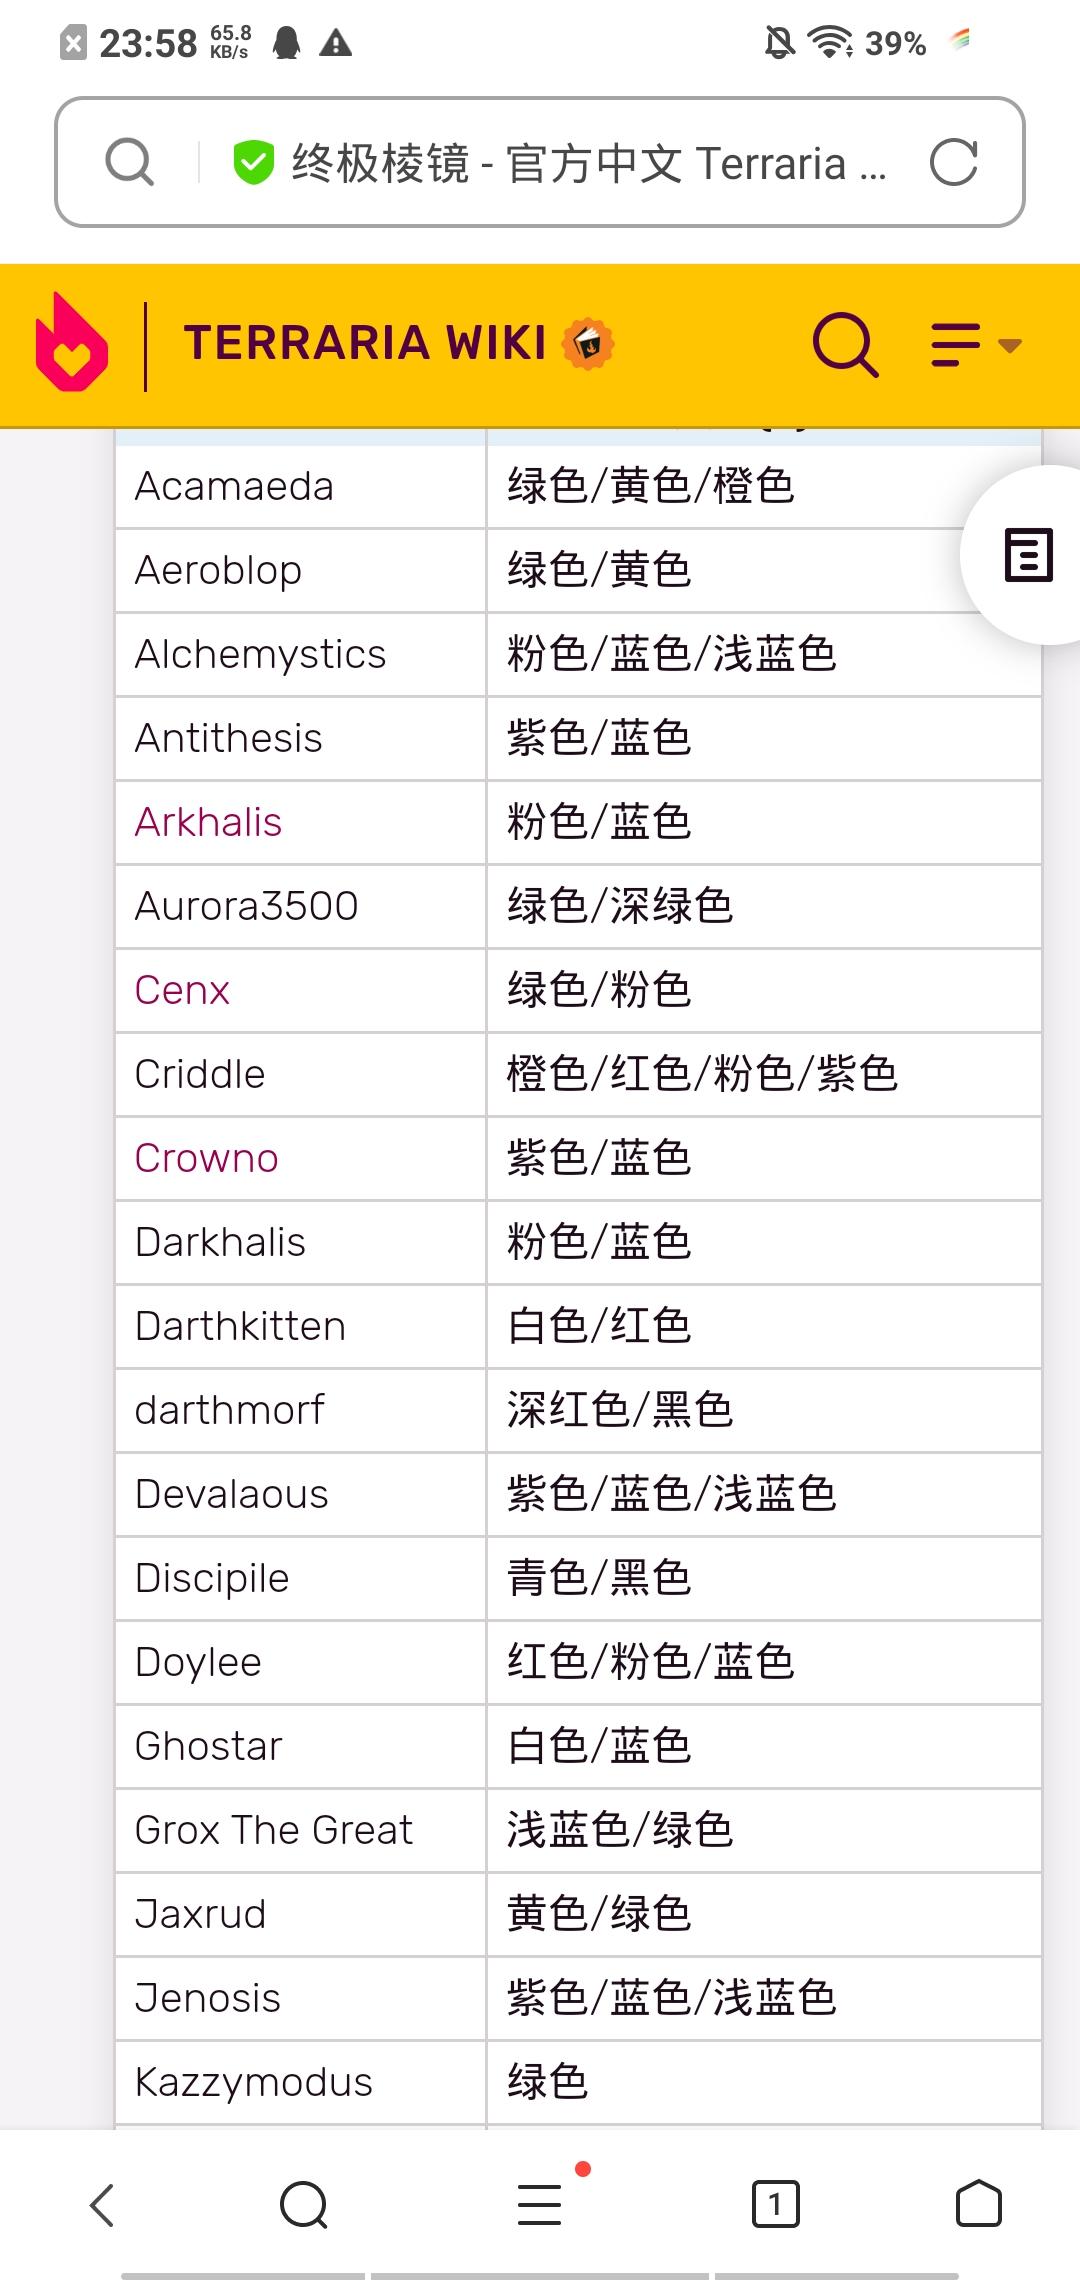Tap the TERRARIA WIKI title
1080x2280 pixels.
(x=365, y=343)
